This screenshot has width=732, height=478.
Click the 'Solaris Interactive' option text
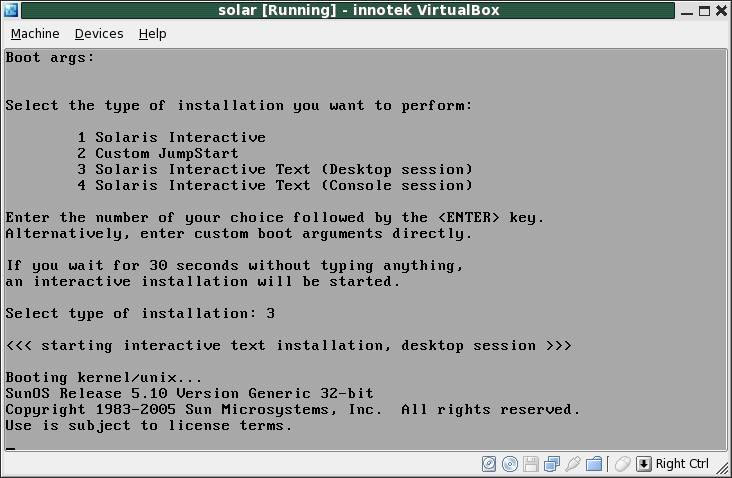tap(180, 137)
